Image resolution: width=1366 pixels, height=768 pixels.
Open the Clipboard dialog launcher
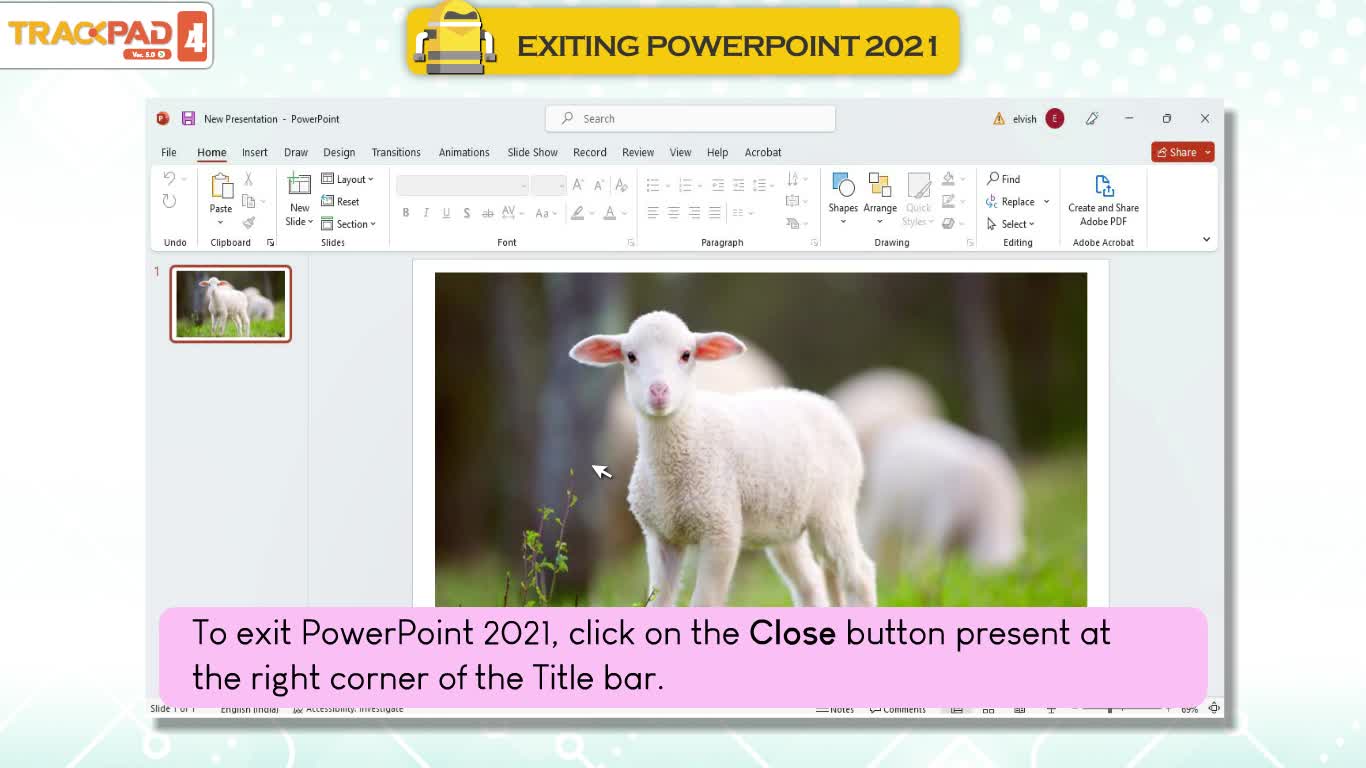[x=270, y=242]
